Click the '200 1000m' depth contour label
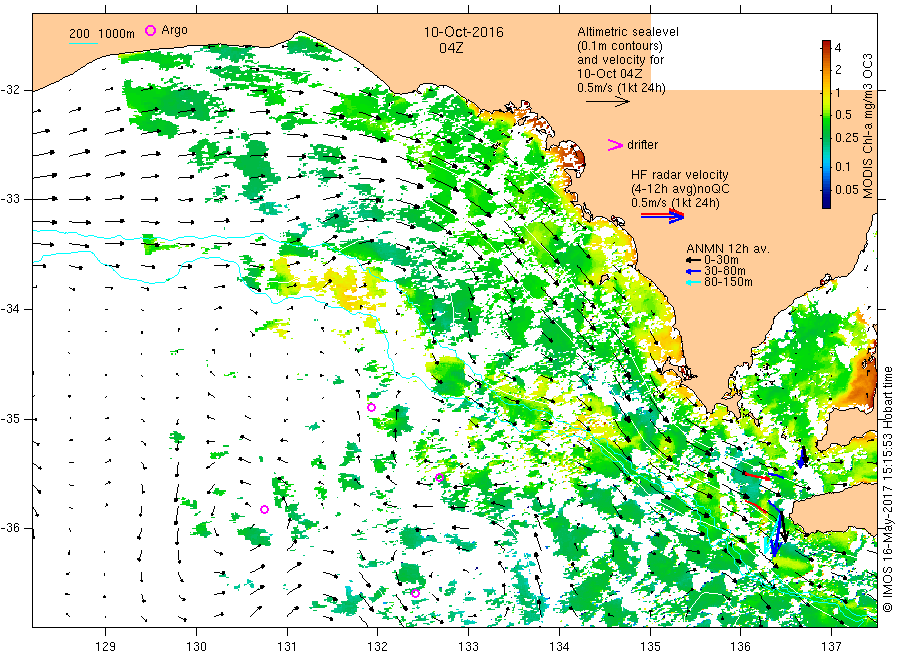Viewport: 900px width, 660px height. (x=102, y=34)
